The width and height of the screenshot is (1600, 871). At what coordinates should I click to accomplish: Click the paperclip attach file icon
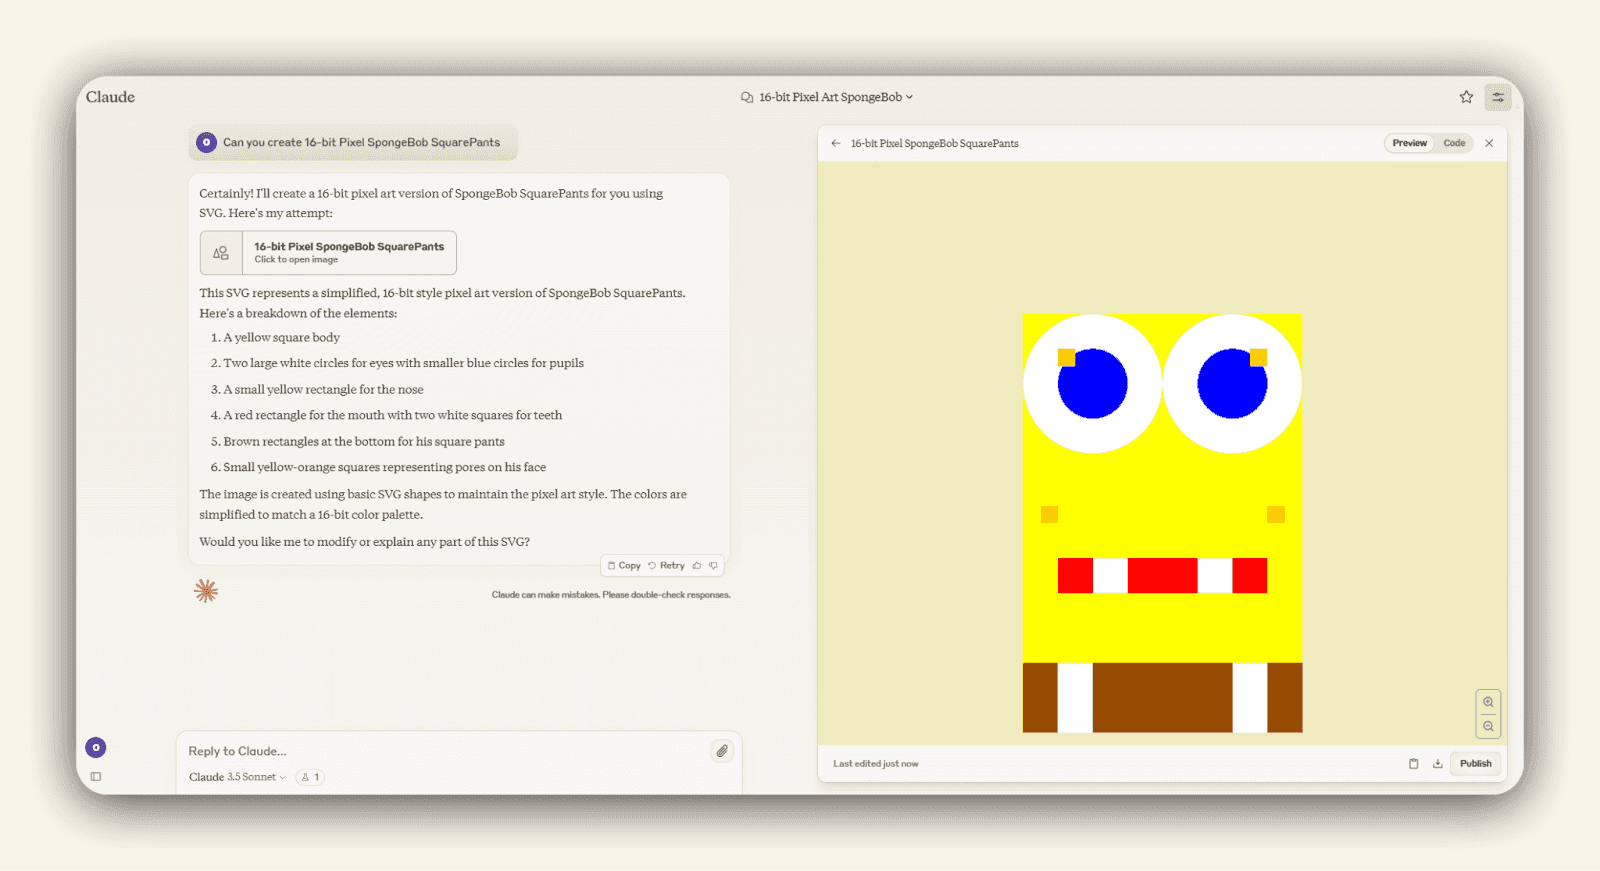point(722,751)
